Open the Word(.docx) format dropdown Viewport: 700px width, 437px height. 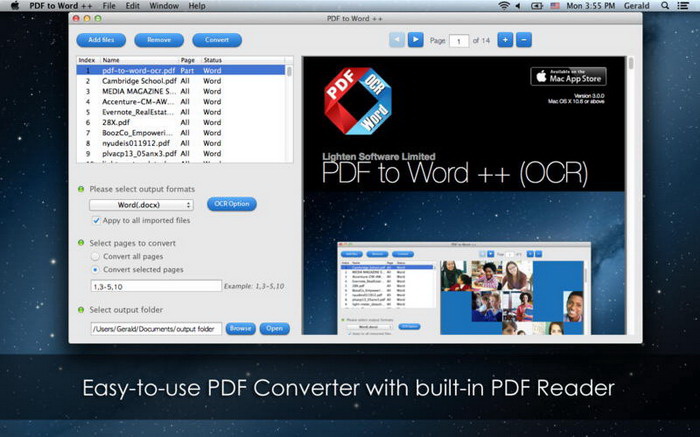click(x=142, y=205)
